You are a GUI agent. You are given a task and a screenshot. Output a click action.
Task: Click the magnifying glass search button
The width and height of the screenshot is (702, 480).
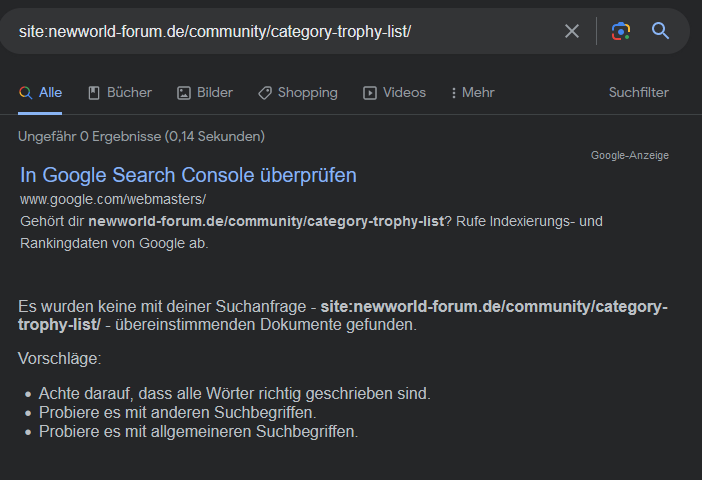[661, 31]
